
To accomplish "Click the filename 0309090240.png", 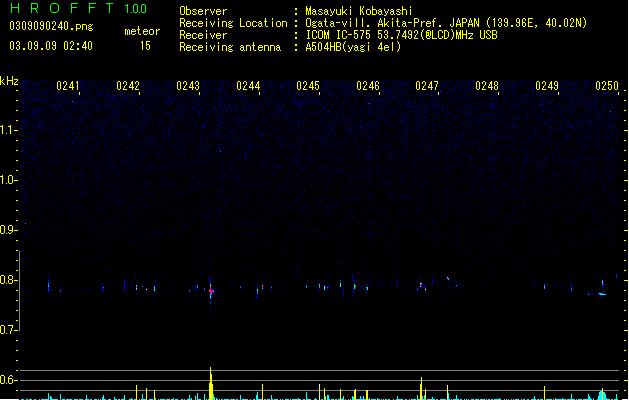I will click(51, 26).
